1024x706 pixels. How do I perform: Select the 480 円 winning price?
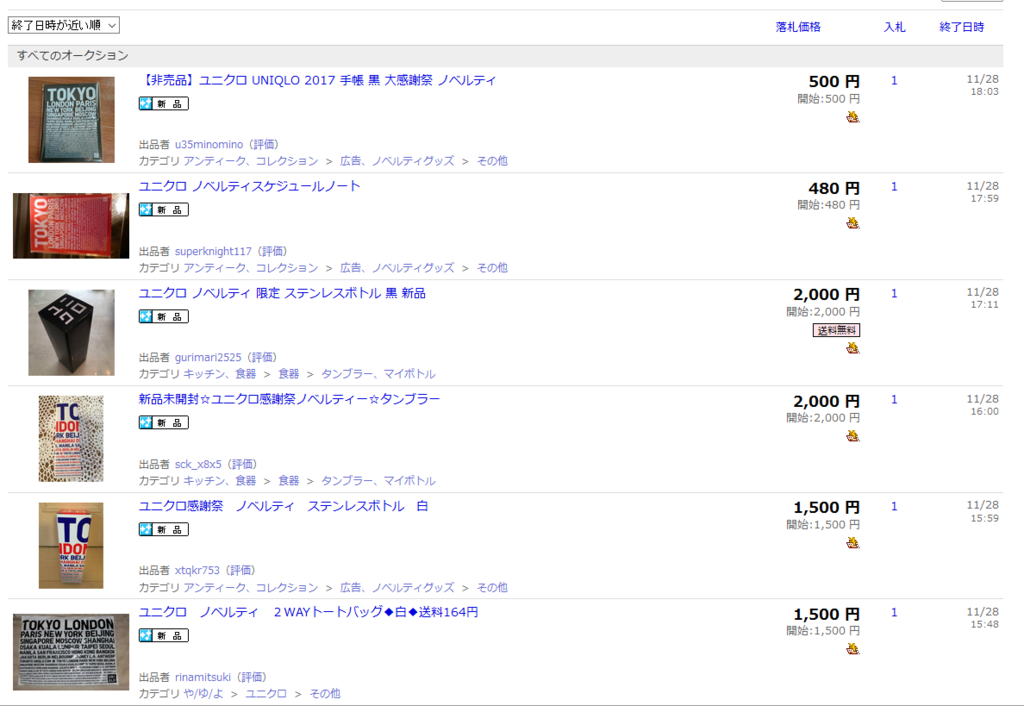point(834,188)
